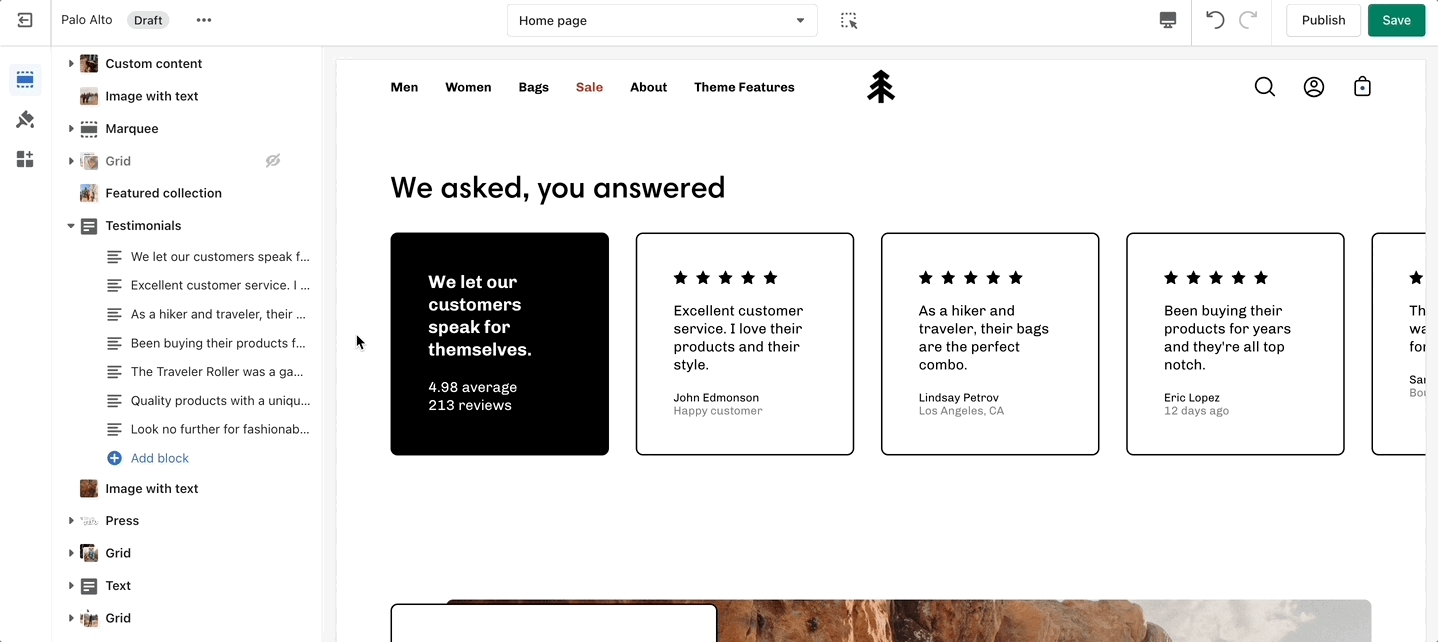1438x642 pixels.
Task: Expand the Marquee section
Action: [71, 129]
